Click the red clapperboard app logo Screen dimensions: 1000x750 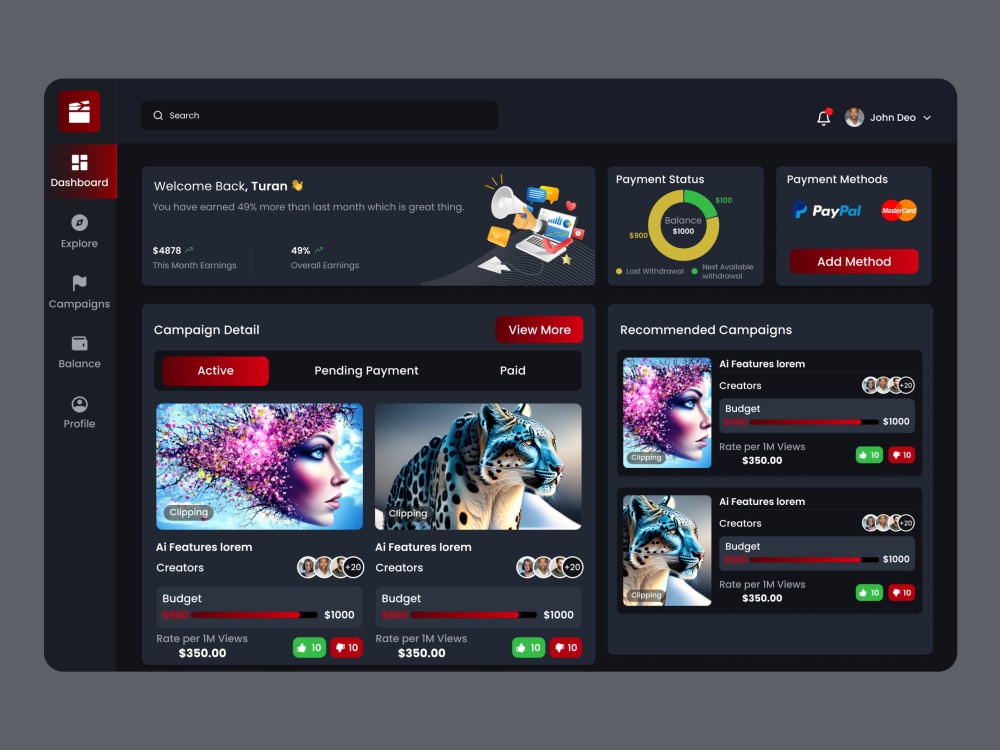click(79, 112)
